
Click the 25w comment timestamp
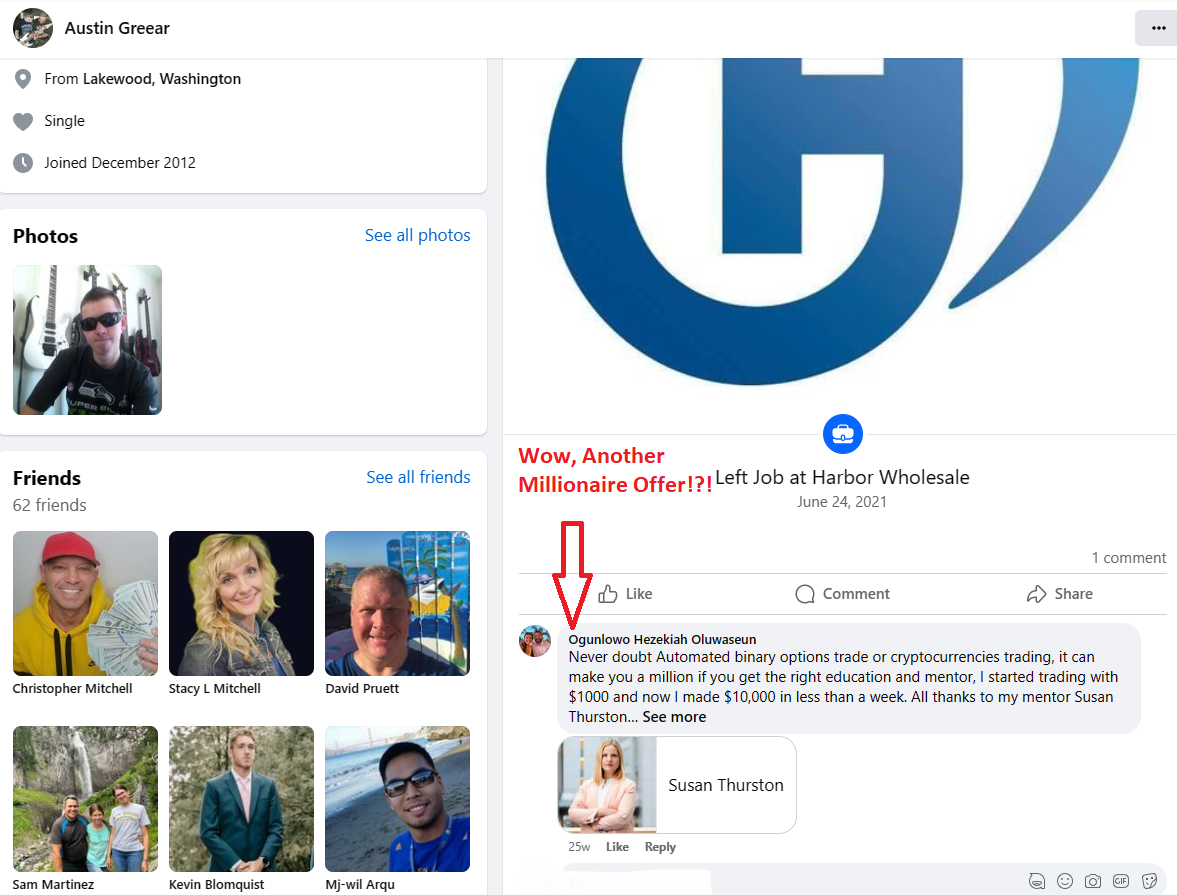[579, 847]
